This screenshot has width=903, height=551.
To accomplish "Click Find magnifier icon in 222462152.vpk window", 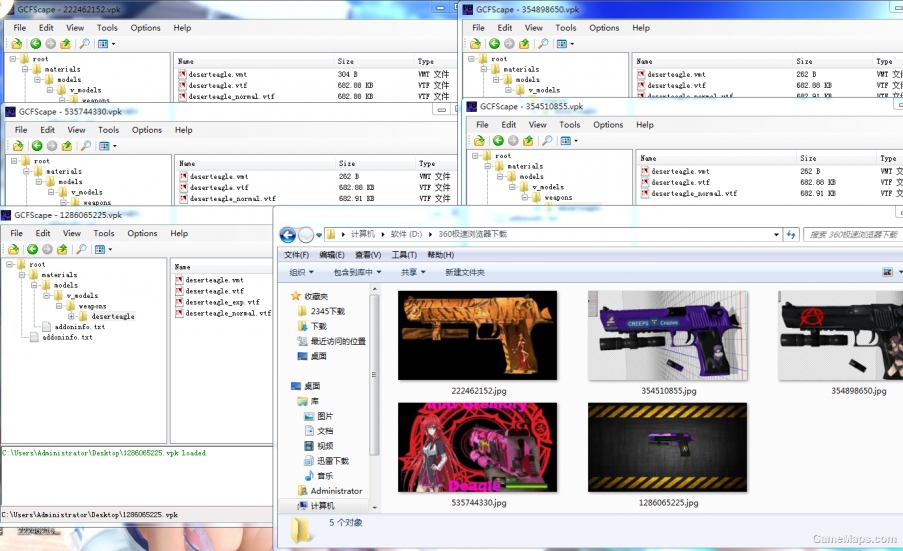I will coord(84,44).
